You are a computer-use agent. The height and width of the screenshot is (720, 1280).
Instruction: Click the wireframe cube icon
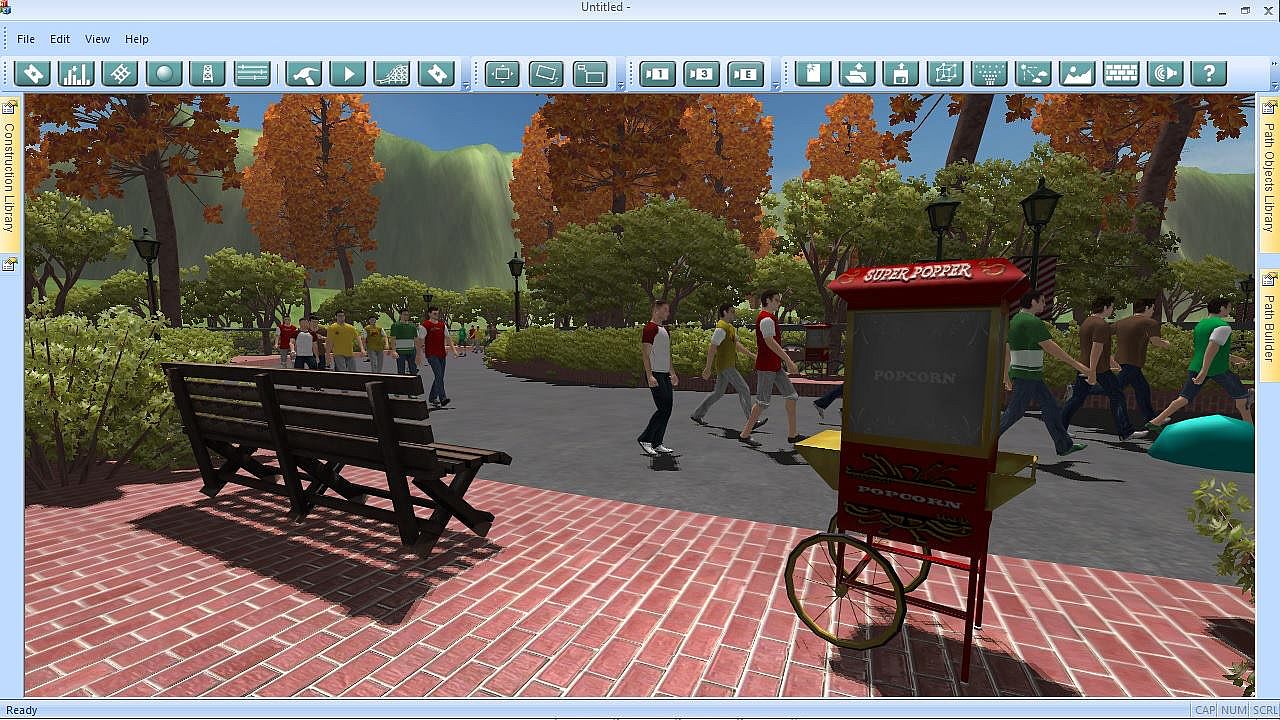(x=945, y=73)
